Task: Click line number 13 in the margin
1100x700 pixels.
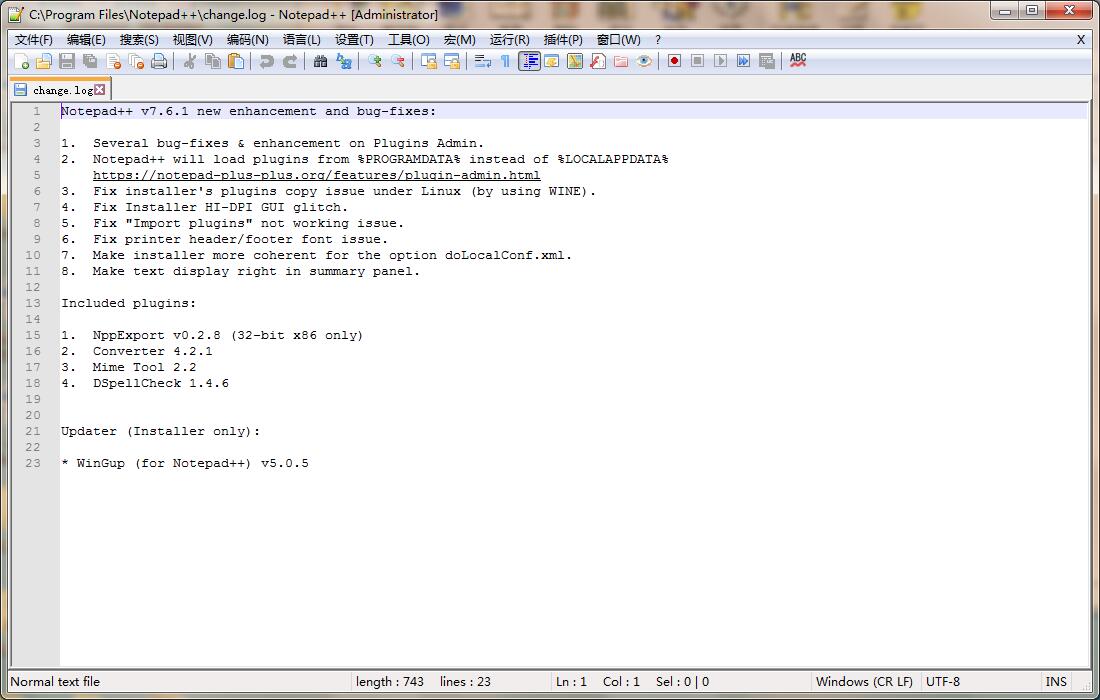Action: point(33,303)
